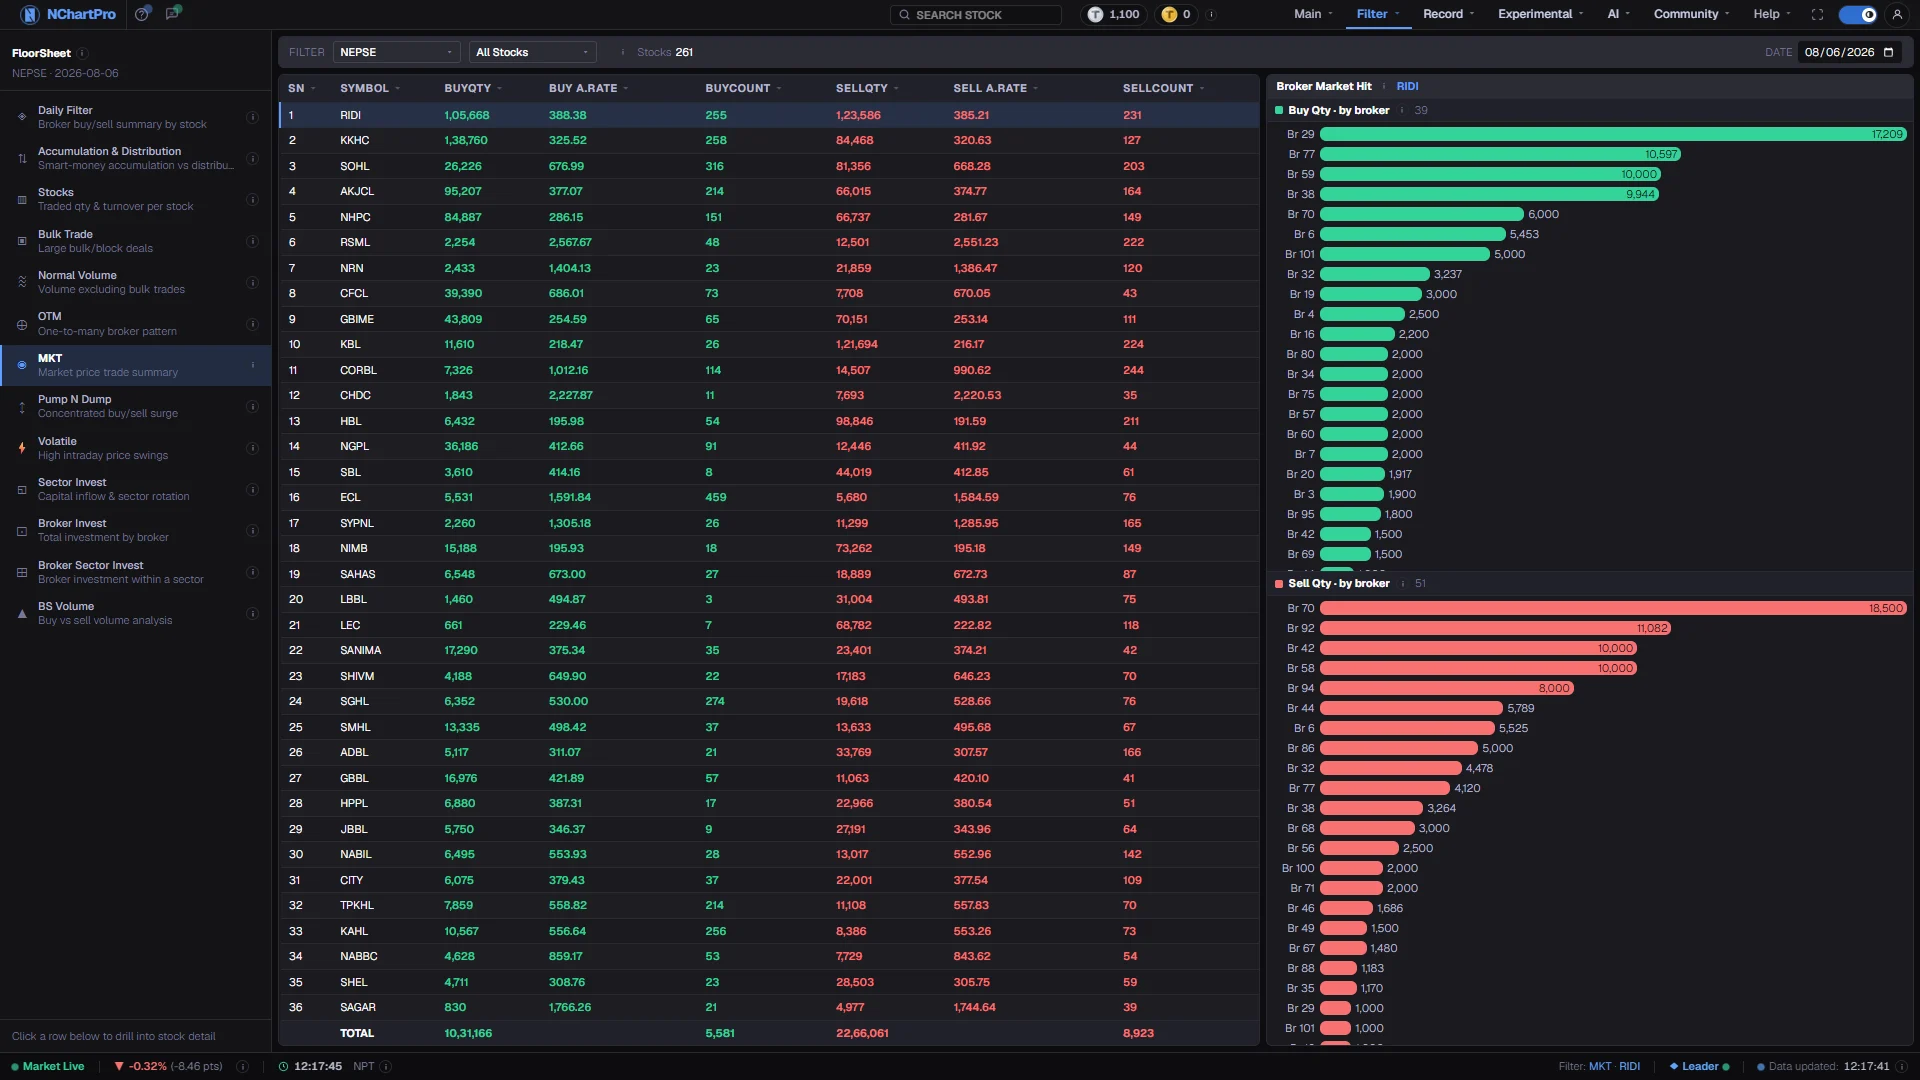Click the RIDI link in Broker Market Hit
Screen dimensions: 1920x1080
click(1407, 86)
